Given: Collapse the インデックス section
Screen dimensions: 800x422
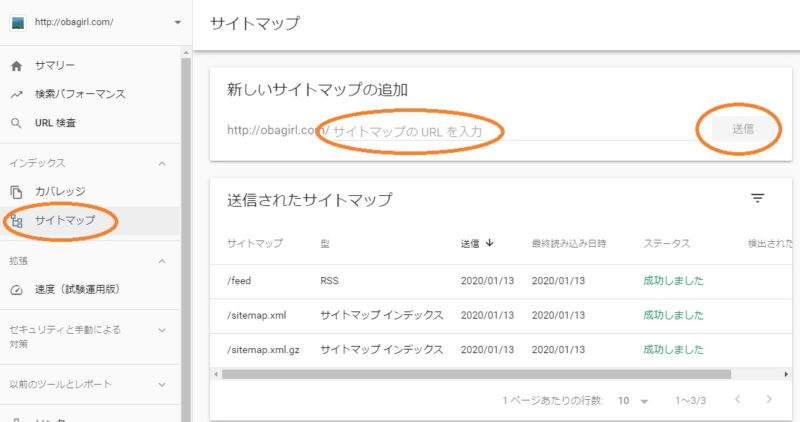Looking at the screenshot, I should [162, 164].
